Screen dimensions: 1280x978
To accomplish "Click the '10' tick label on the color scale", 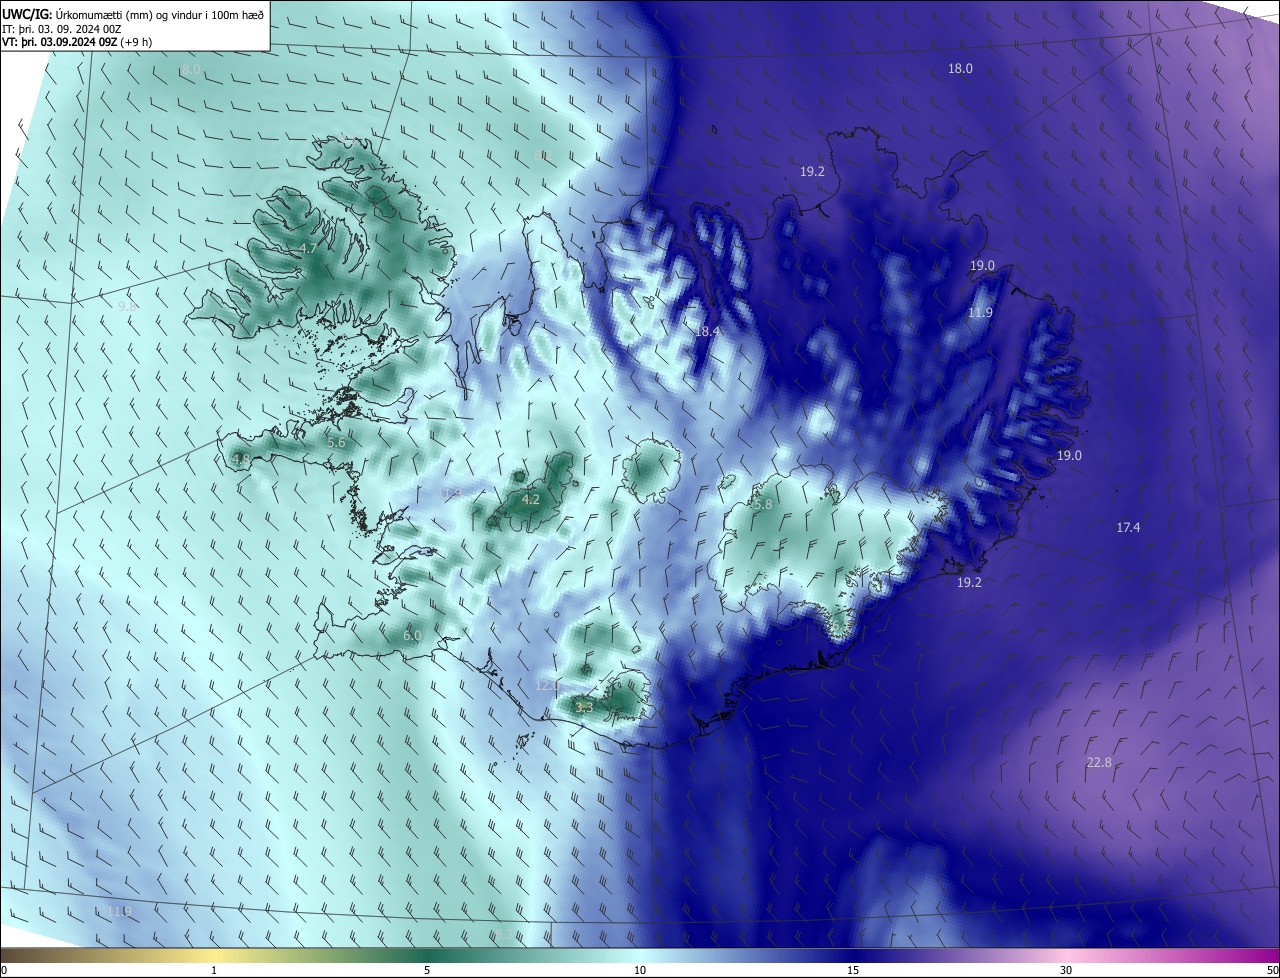I will [x=640, y=970].
